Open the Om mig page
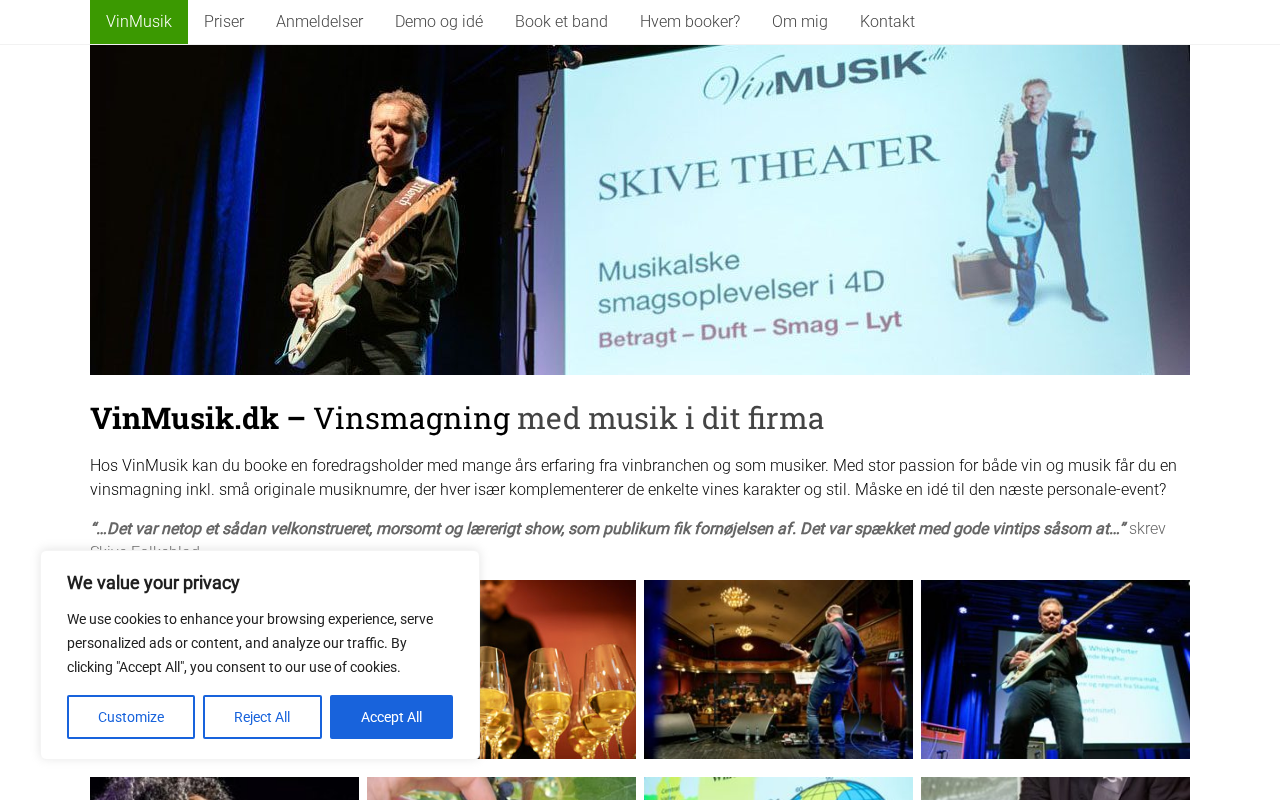Viewport: 1280px width, 800px height. (800, 22)
